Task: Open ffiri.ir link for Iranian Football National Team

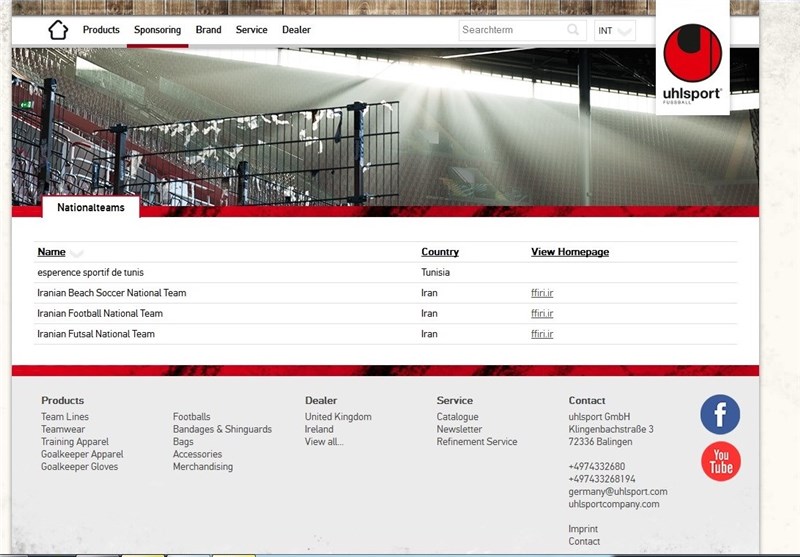Action: (x=542, y=314)
